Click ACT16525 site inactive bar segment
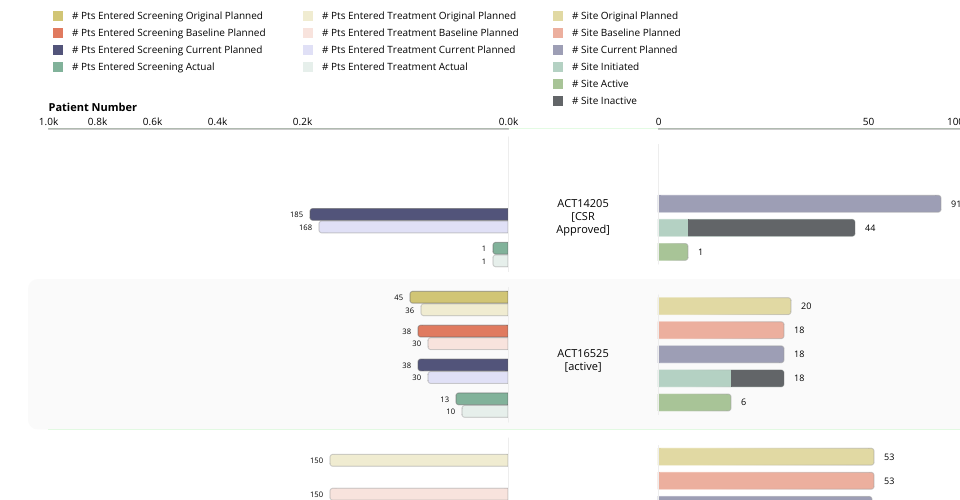The height and width of the screenshot is (500, 960). coord(757,378)
